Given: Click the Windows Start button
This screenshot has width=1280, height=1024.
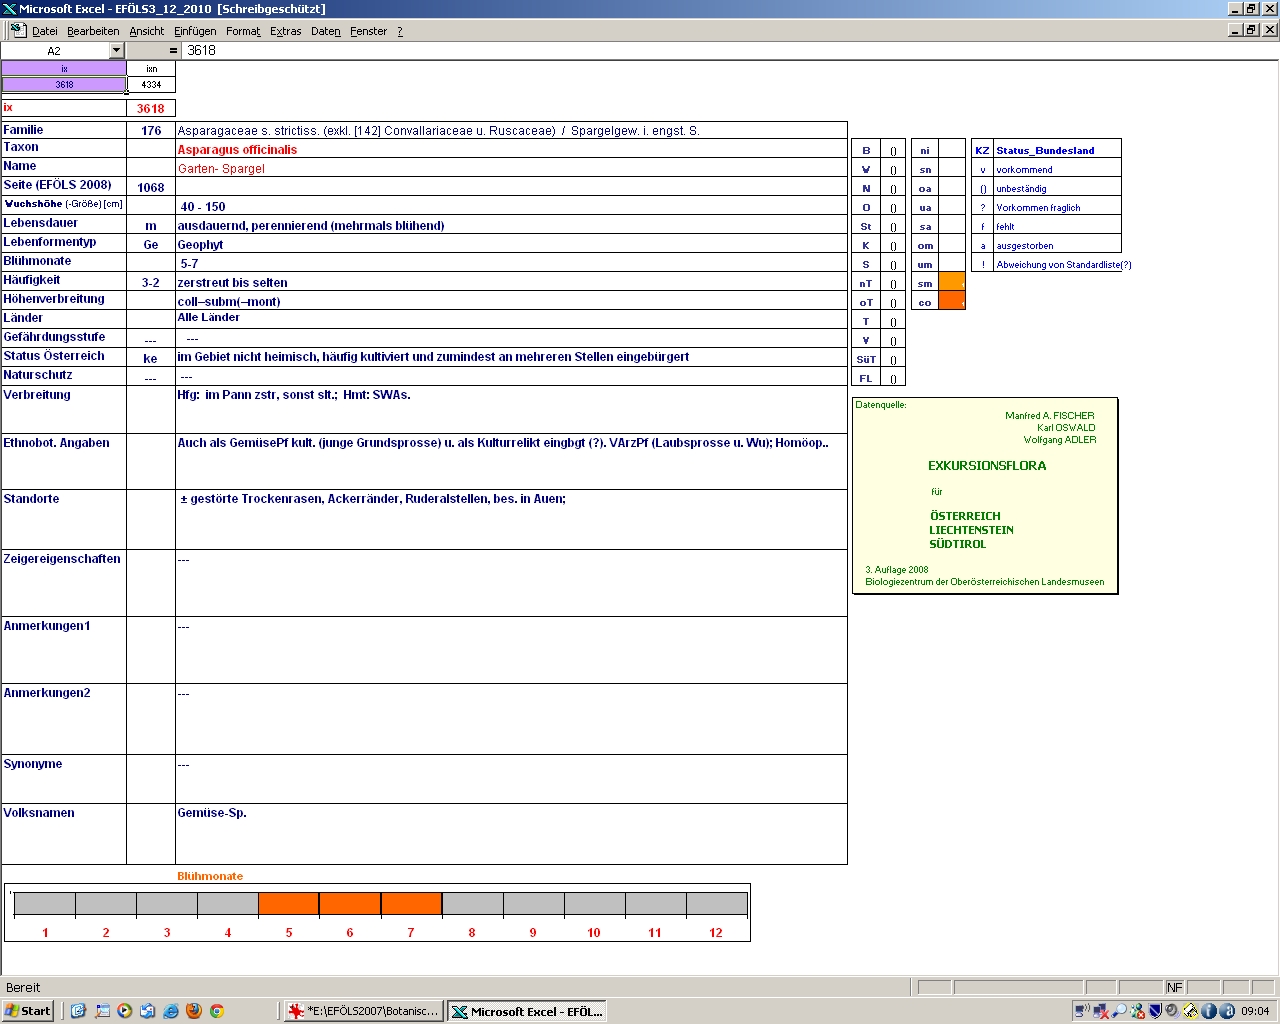Looking at the screenshot, I should 28,1011.
